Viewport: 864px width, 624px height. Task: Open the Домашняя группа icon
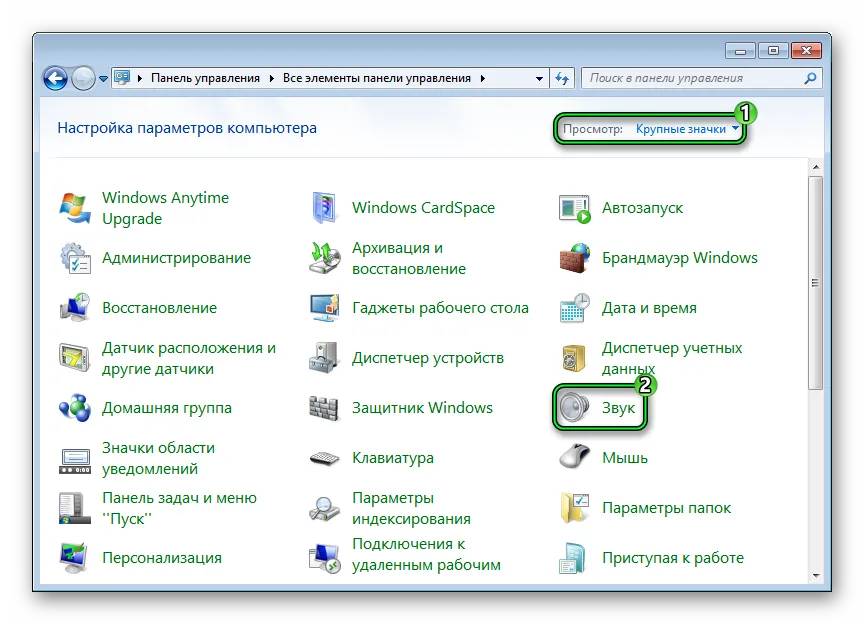pyautogui.click(x=75, y=408)
